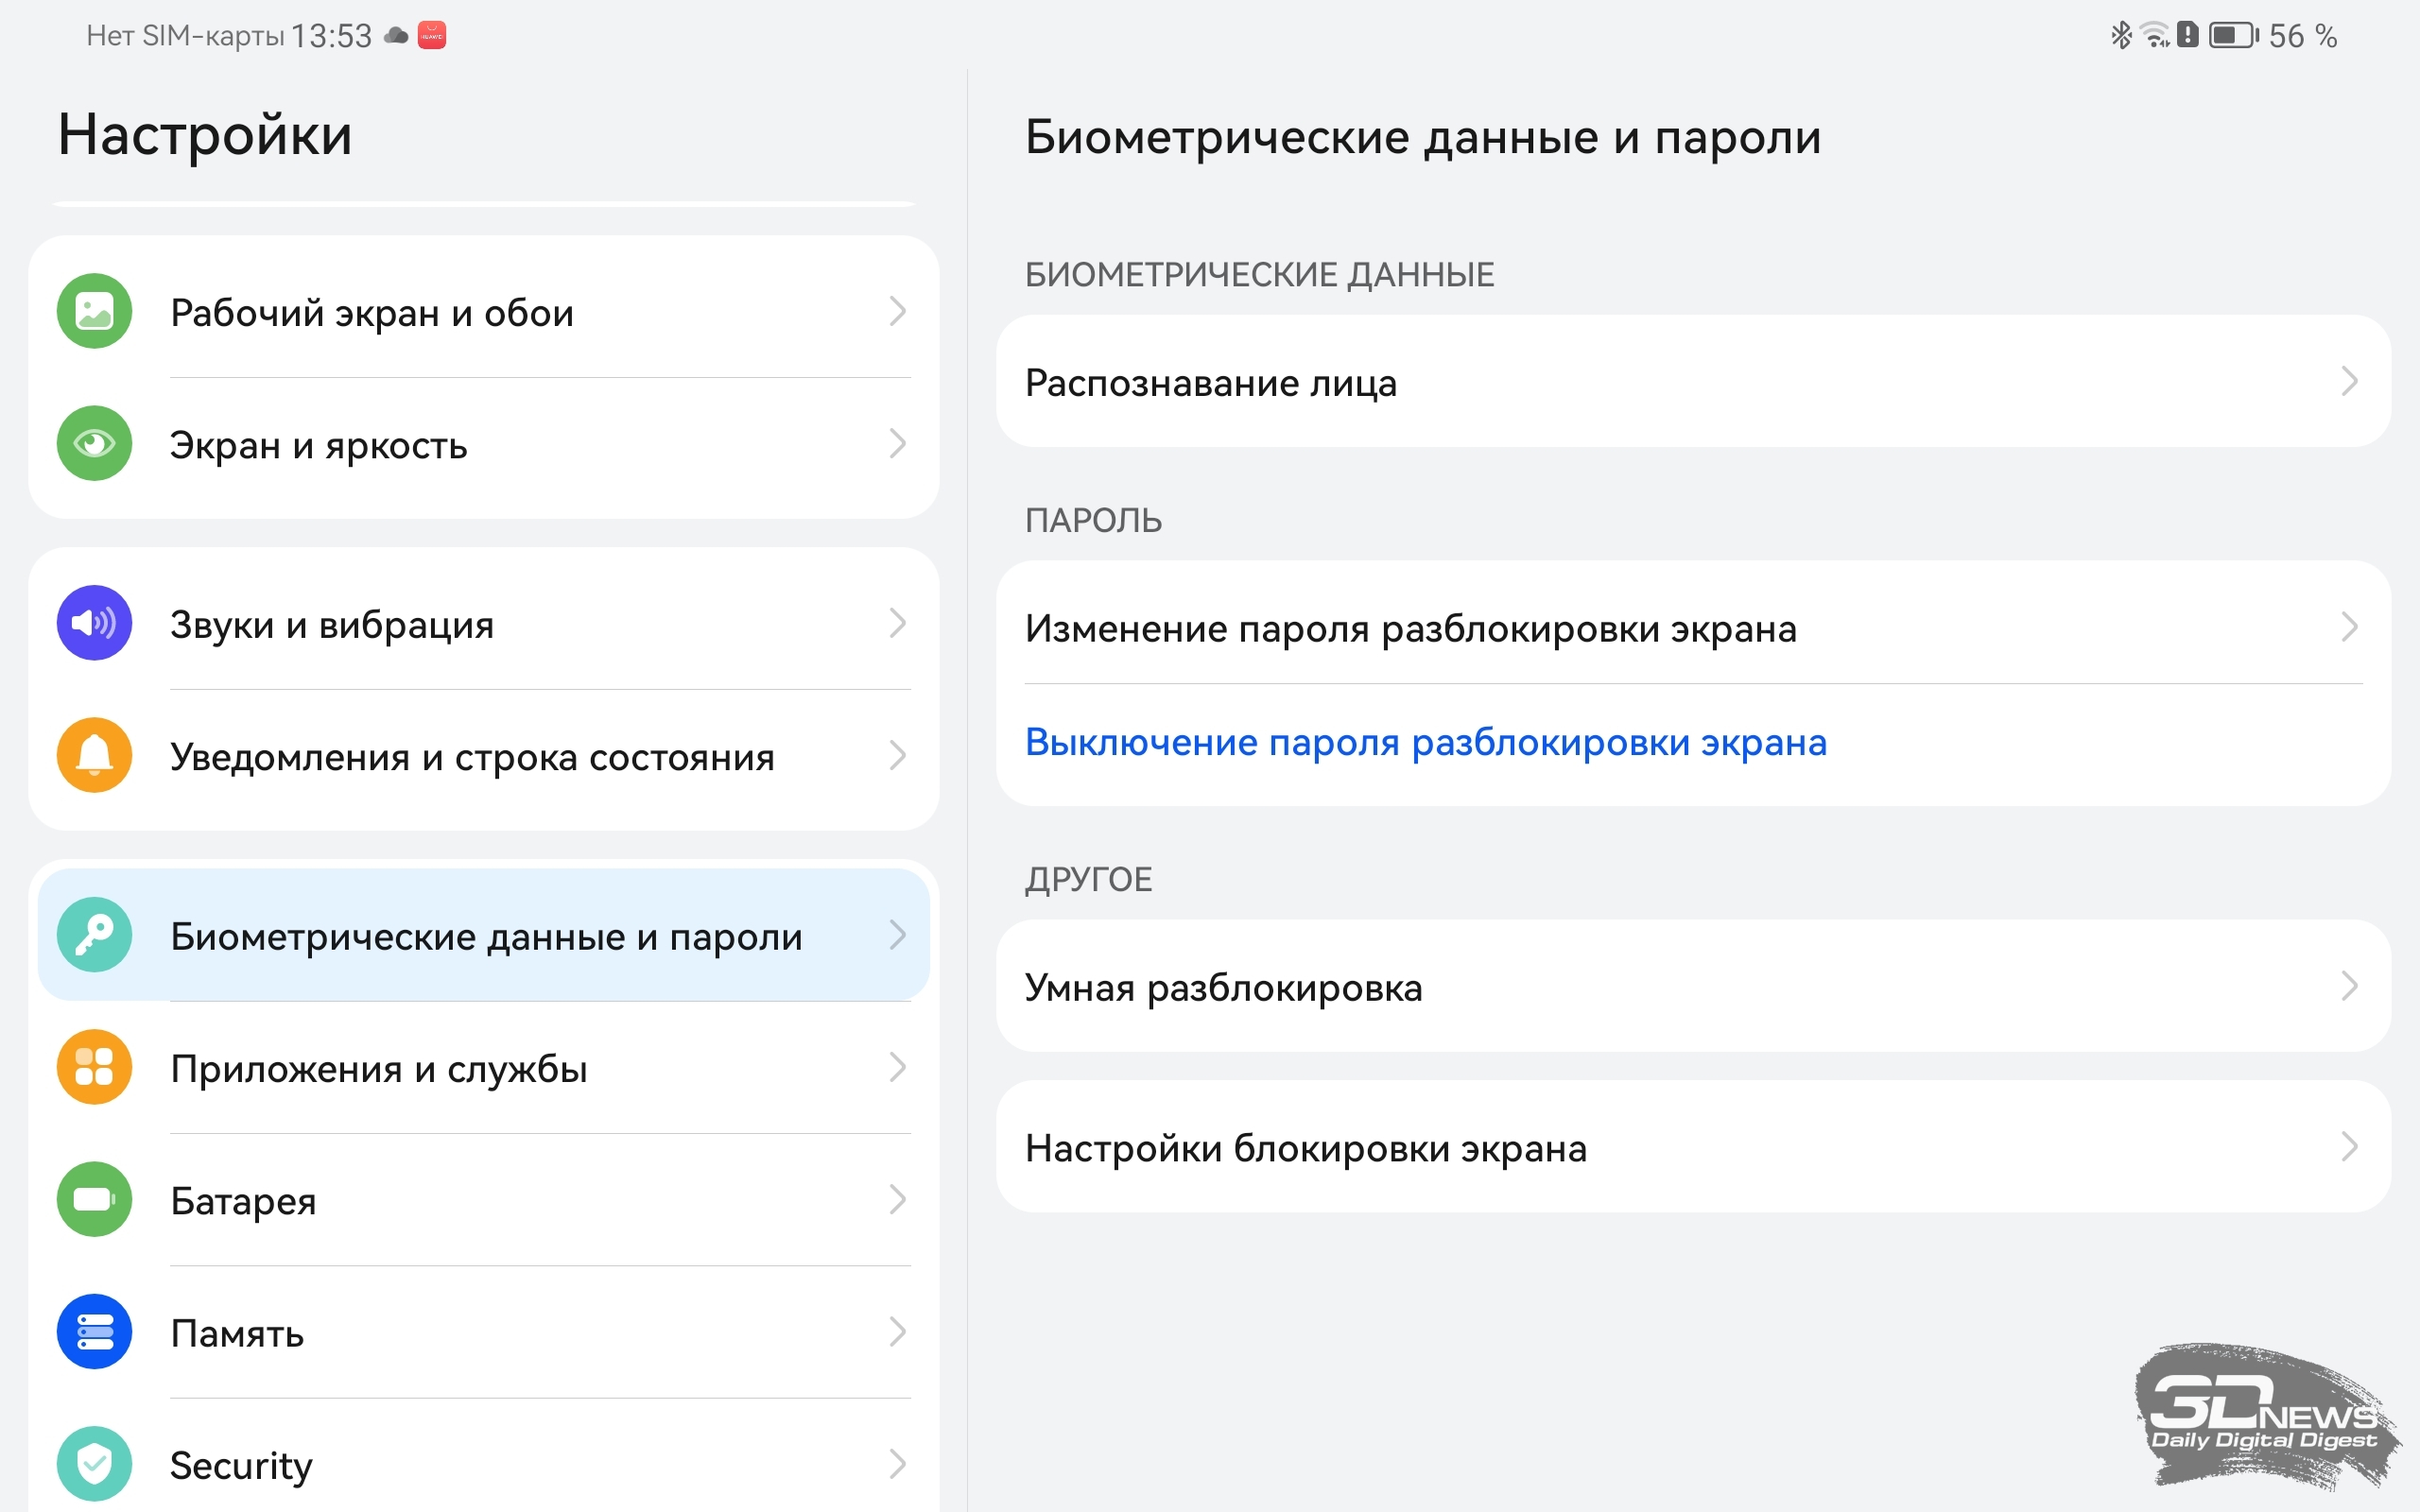Expand chevron on Настройки блокировки экрана row
The height and width of the screenshot is (1512, 2420).
click(2349, 1147)
